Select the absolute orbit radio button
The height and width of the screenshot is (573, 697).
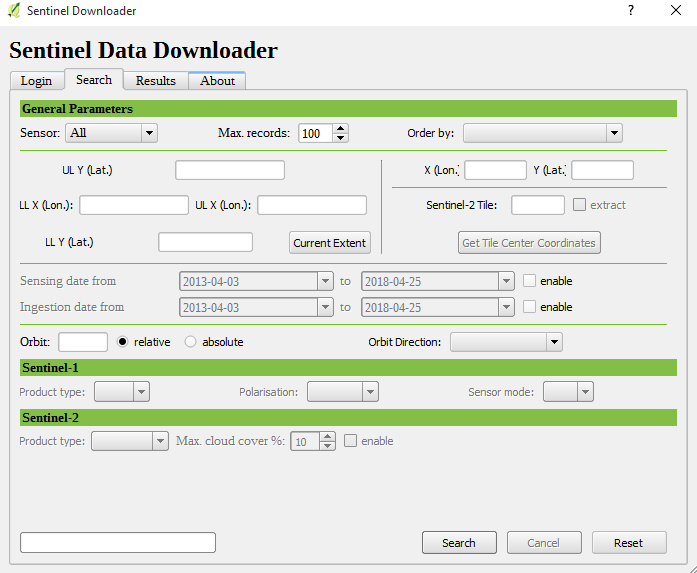tap(191, 342)
